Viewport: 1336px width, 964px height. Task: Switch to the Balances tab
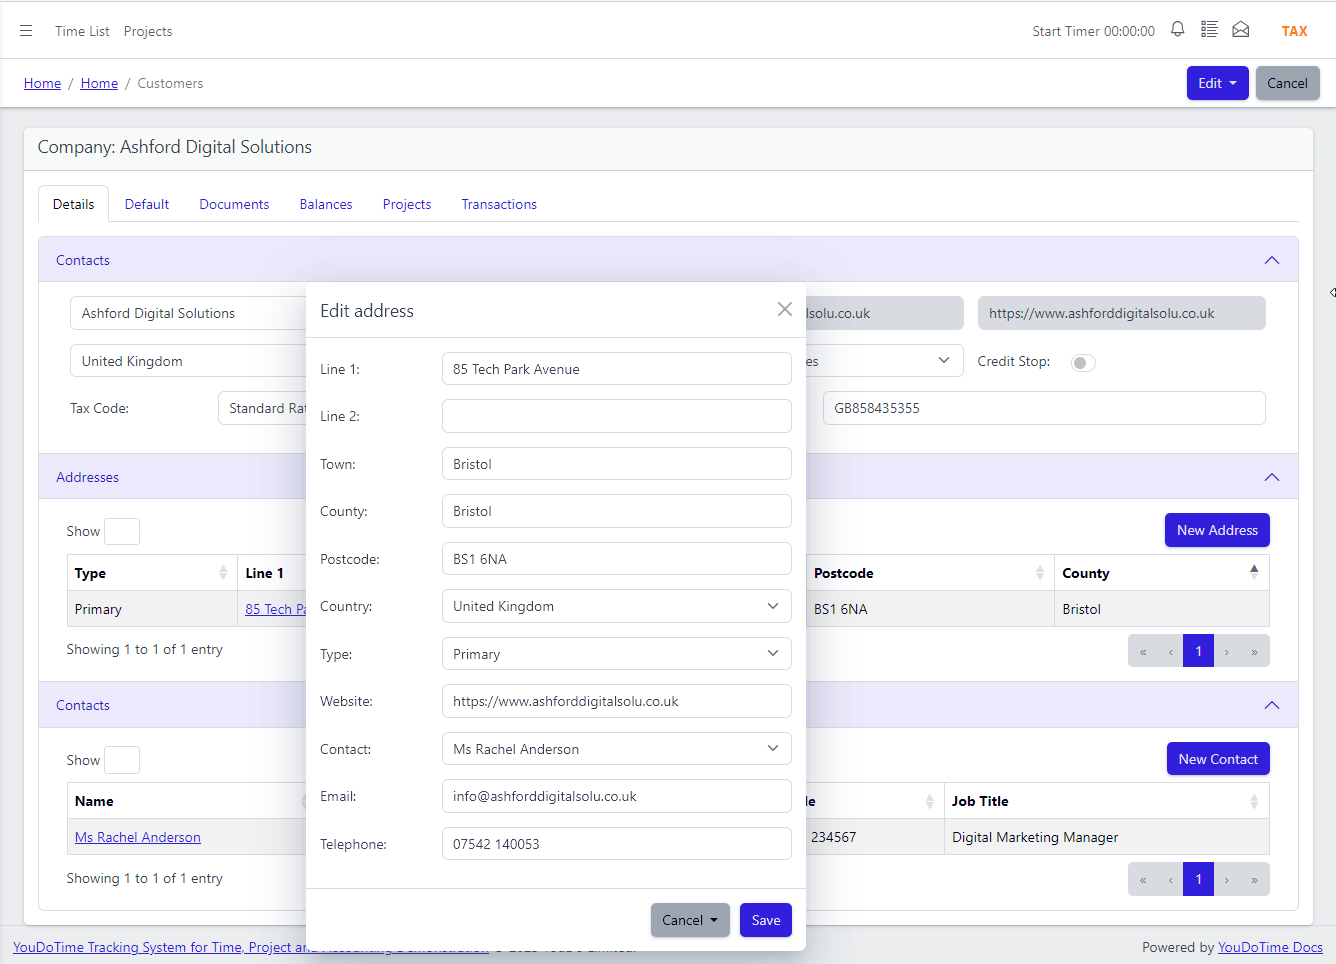(x=326, y=204)
